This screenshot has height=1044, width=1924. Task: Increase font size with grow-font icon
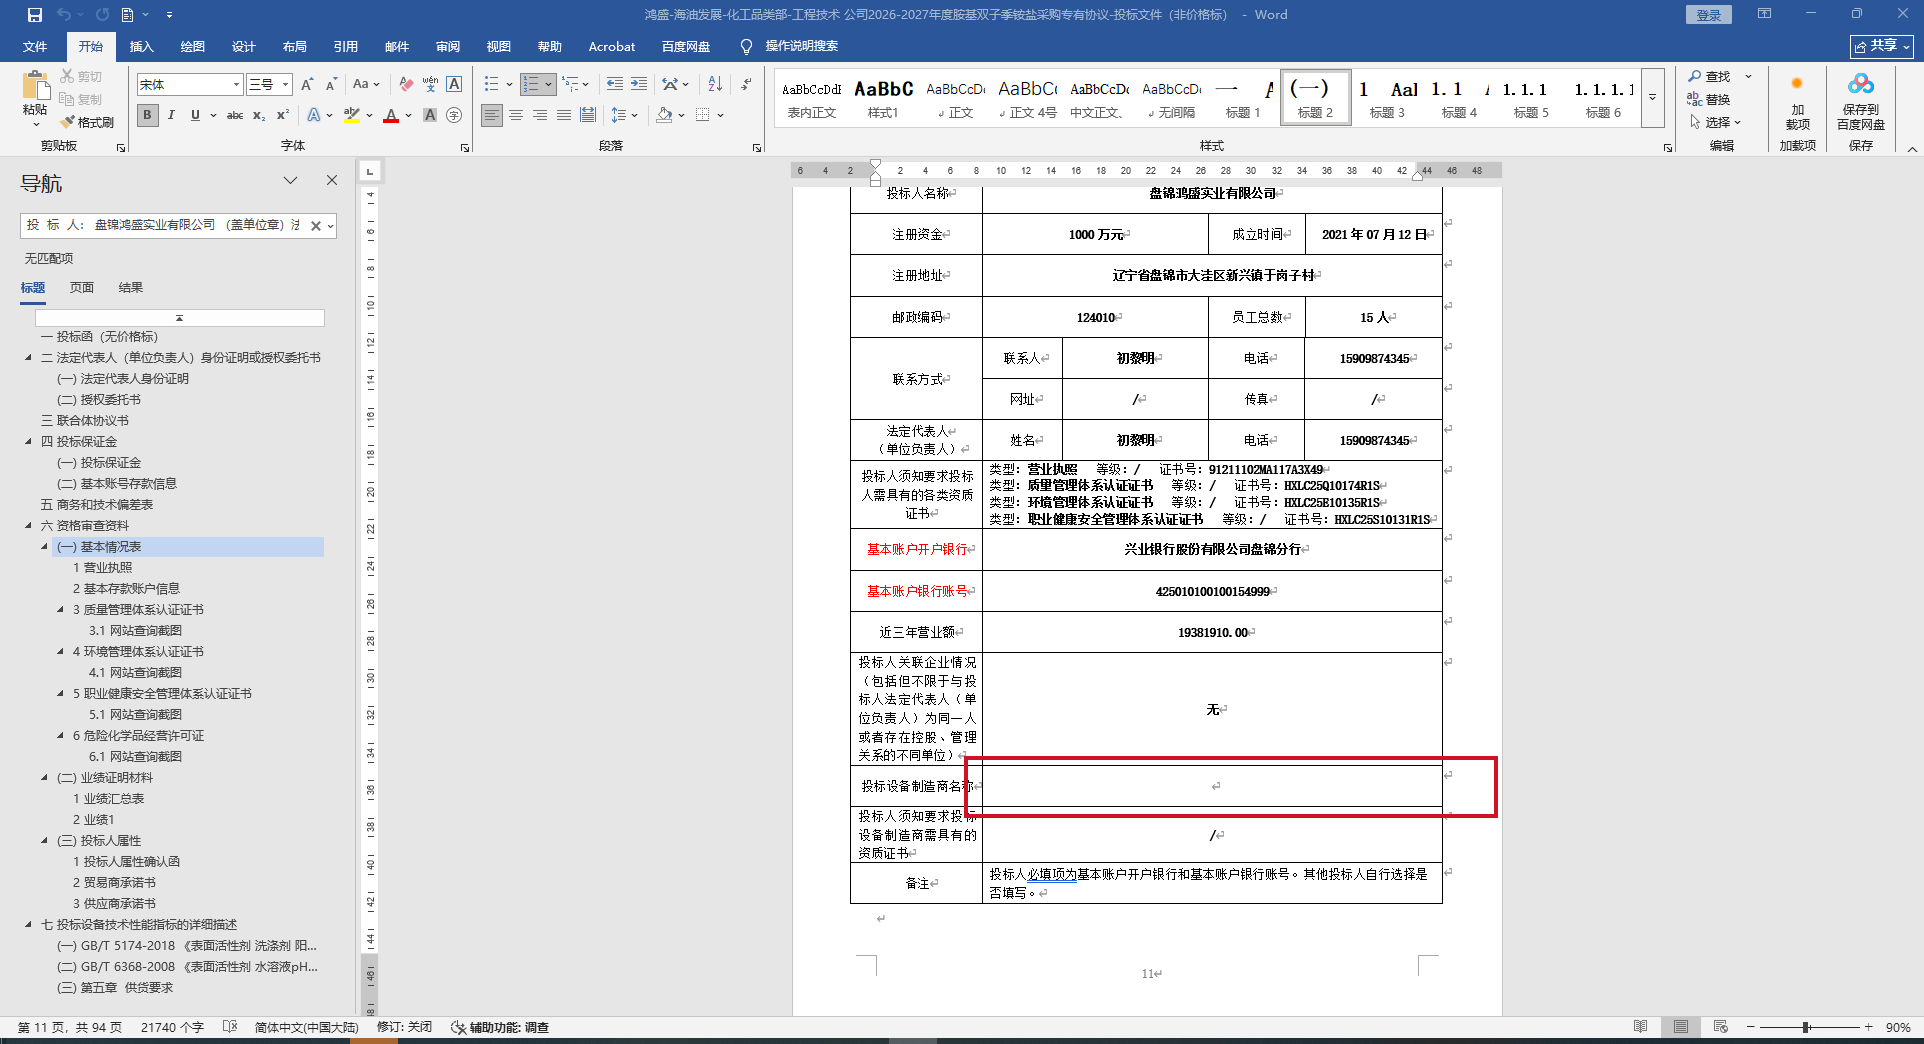[x=307, y=85]
